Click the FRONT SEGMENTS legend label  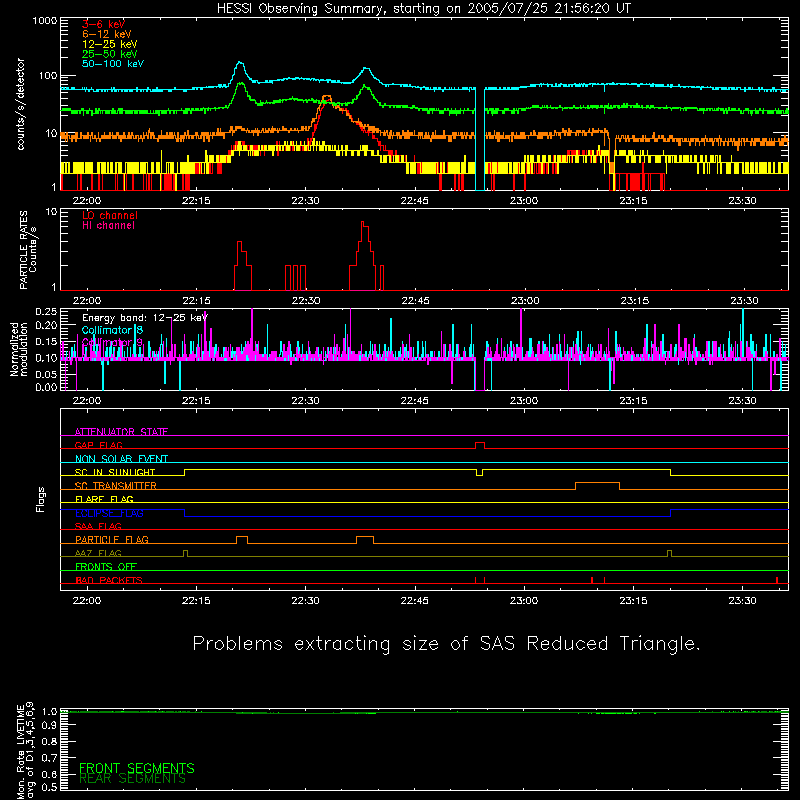(x=137, y=768)
